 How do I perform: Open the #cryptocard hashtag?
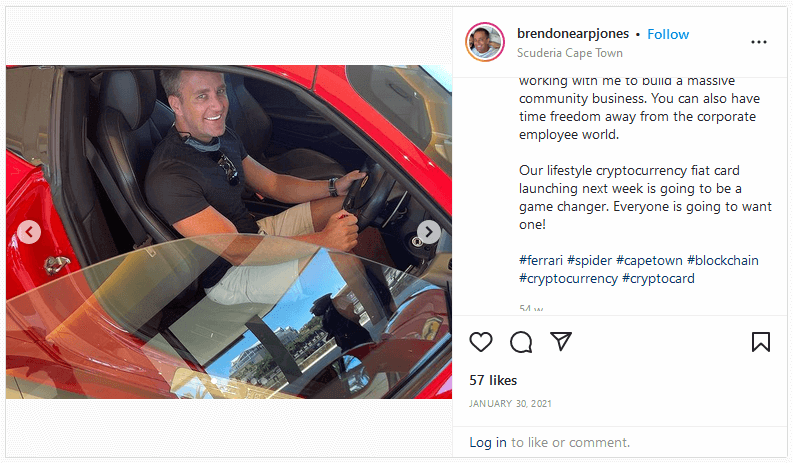[658, 278]
